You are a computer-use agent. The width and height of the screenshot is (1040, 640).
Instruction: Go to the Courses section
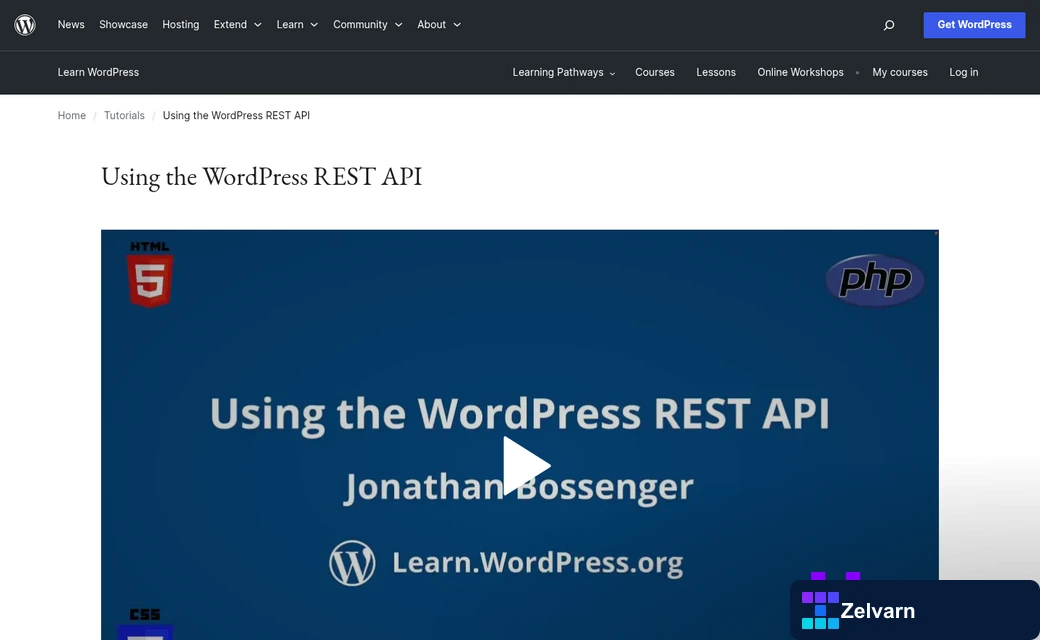pyautogui.click(x=655, y=72)
